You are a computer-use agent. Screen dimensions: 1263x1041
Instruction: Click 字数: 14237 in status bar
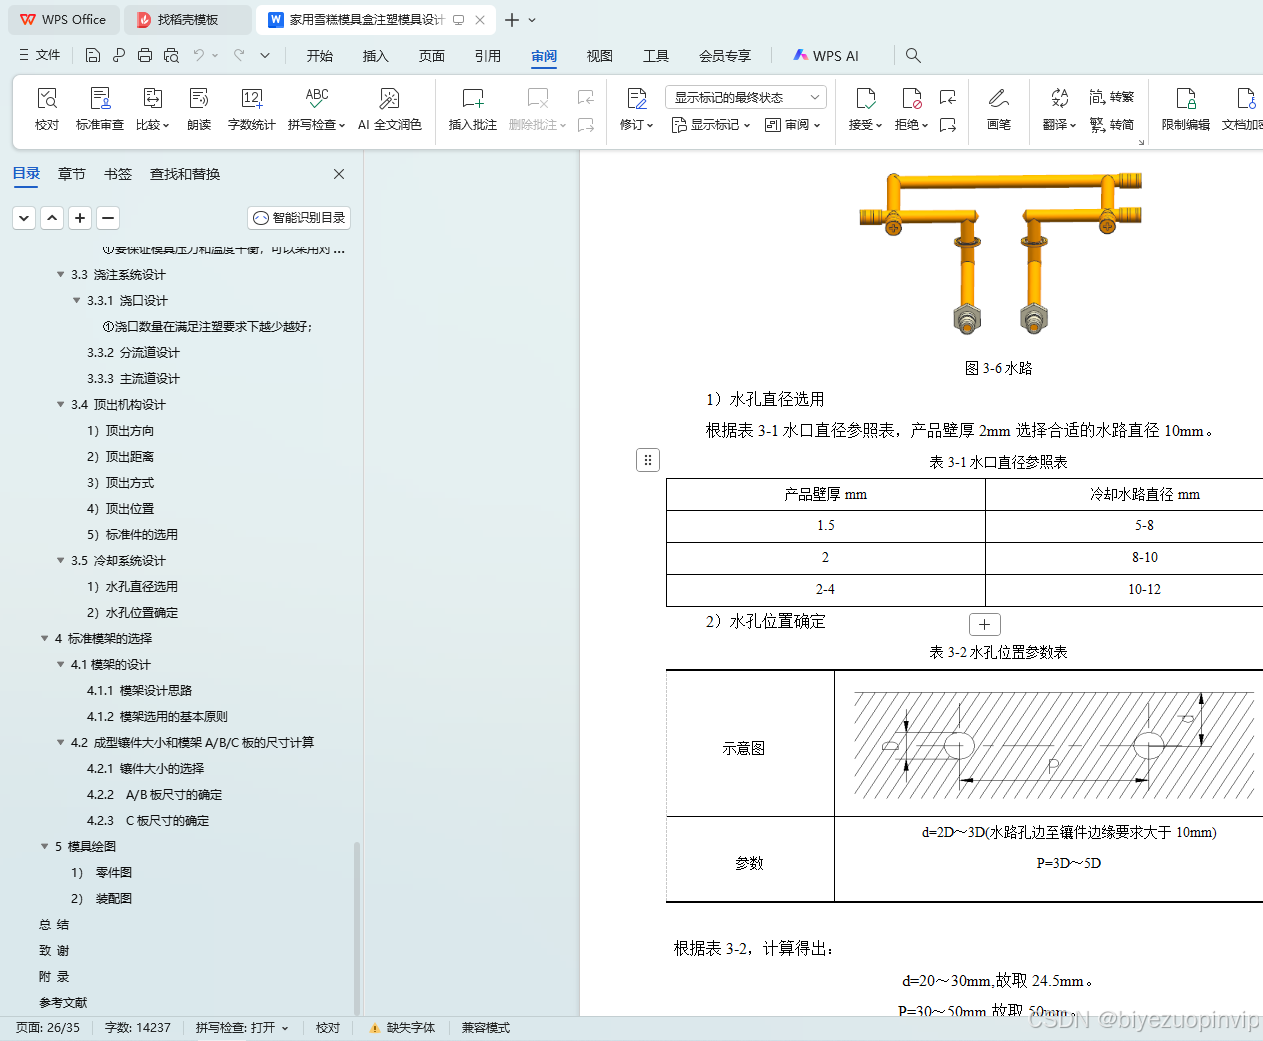(x=138, y=1028)
